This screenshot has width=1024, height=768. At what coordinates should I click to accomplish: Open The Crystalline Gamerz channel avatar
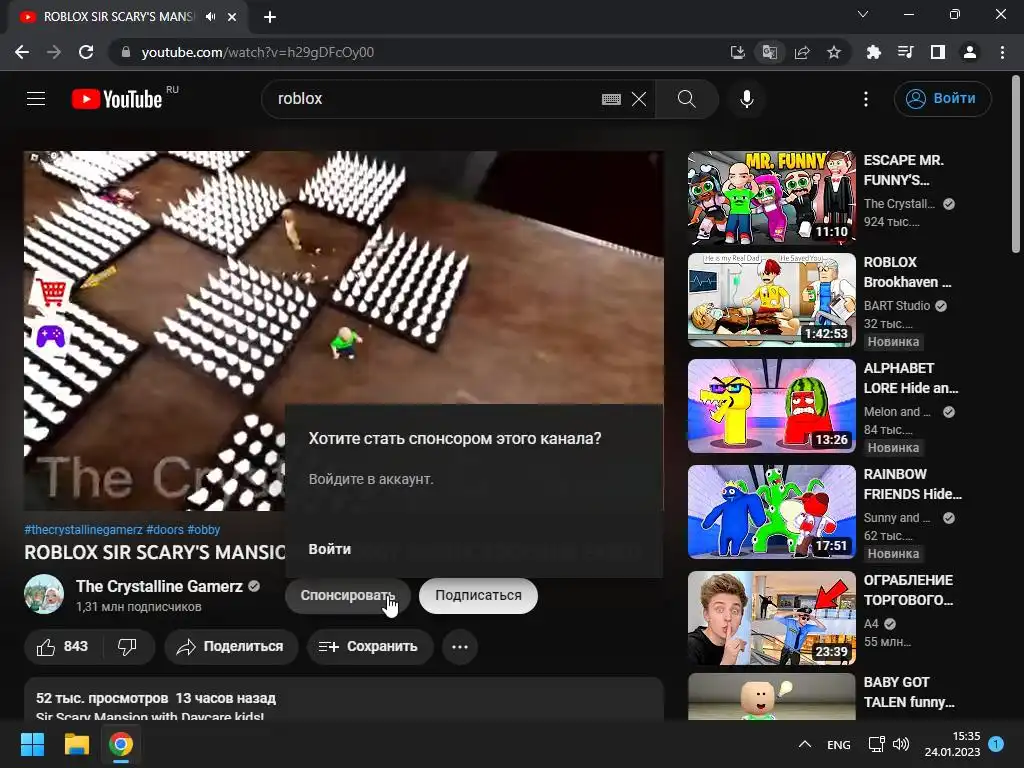(x=44, y=594)
